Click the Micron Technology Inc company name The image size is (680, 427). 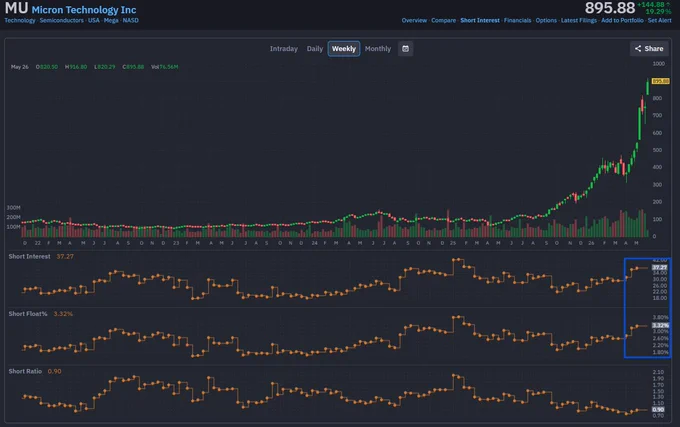84,10
